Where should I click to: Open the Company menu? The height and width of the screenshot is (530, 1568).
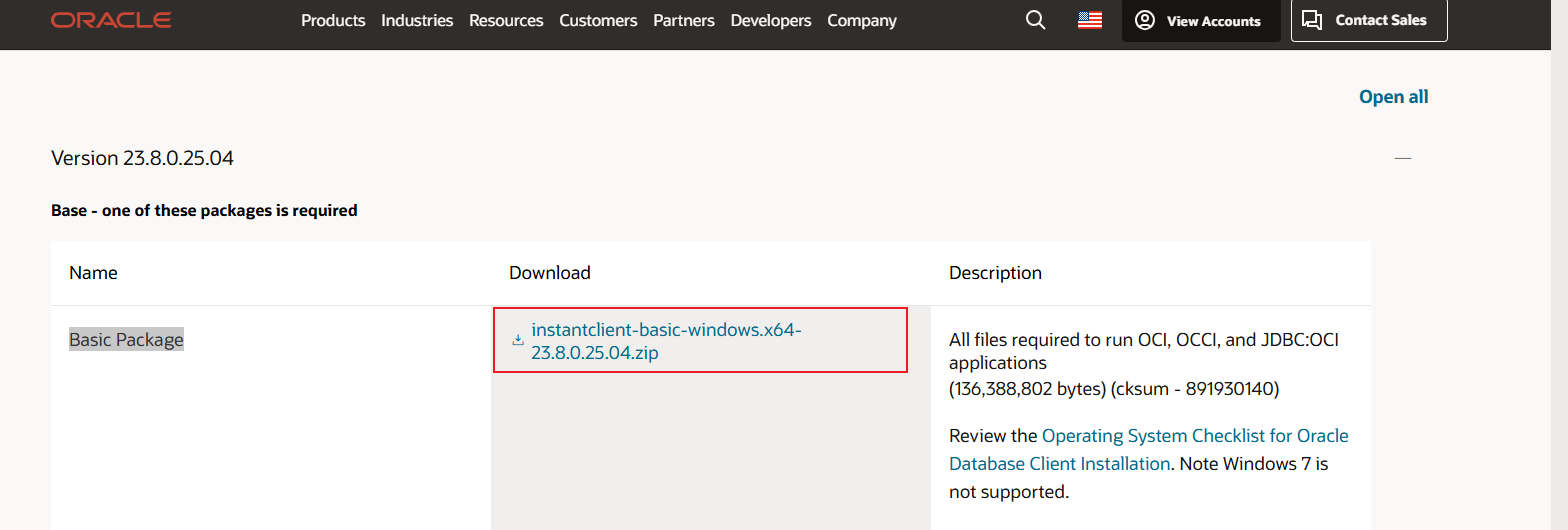click(x=862, y=20)
